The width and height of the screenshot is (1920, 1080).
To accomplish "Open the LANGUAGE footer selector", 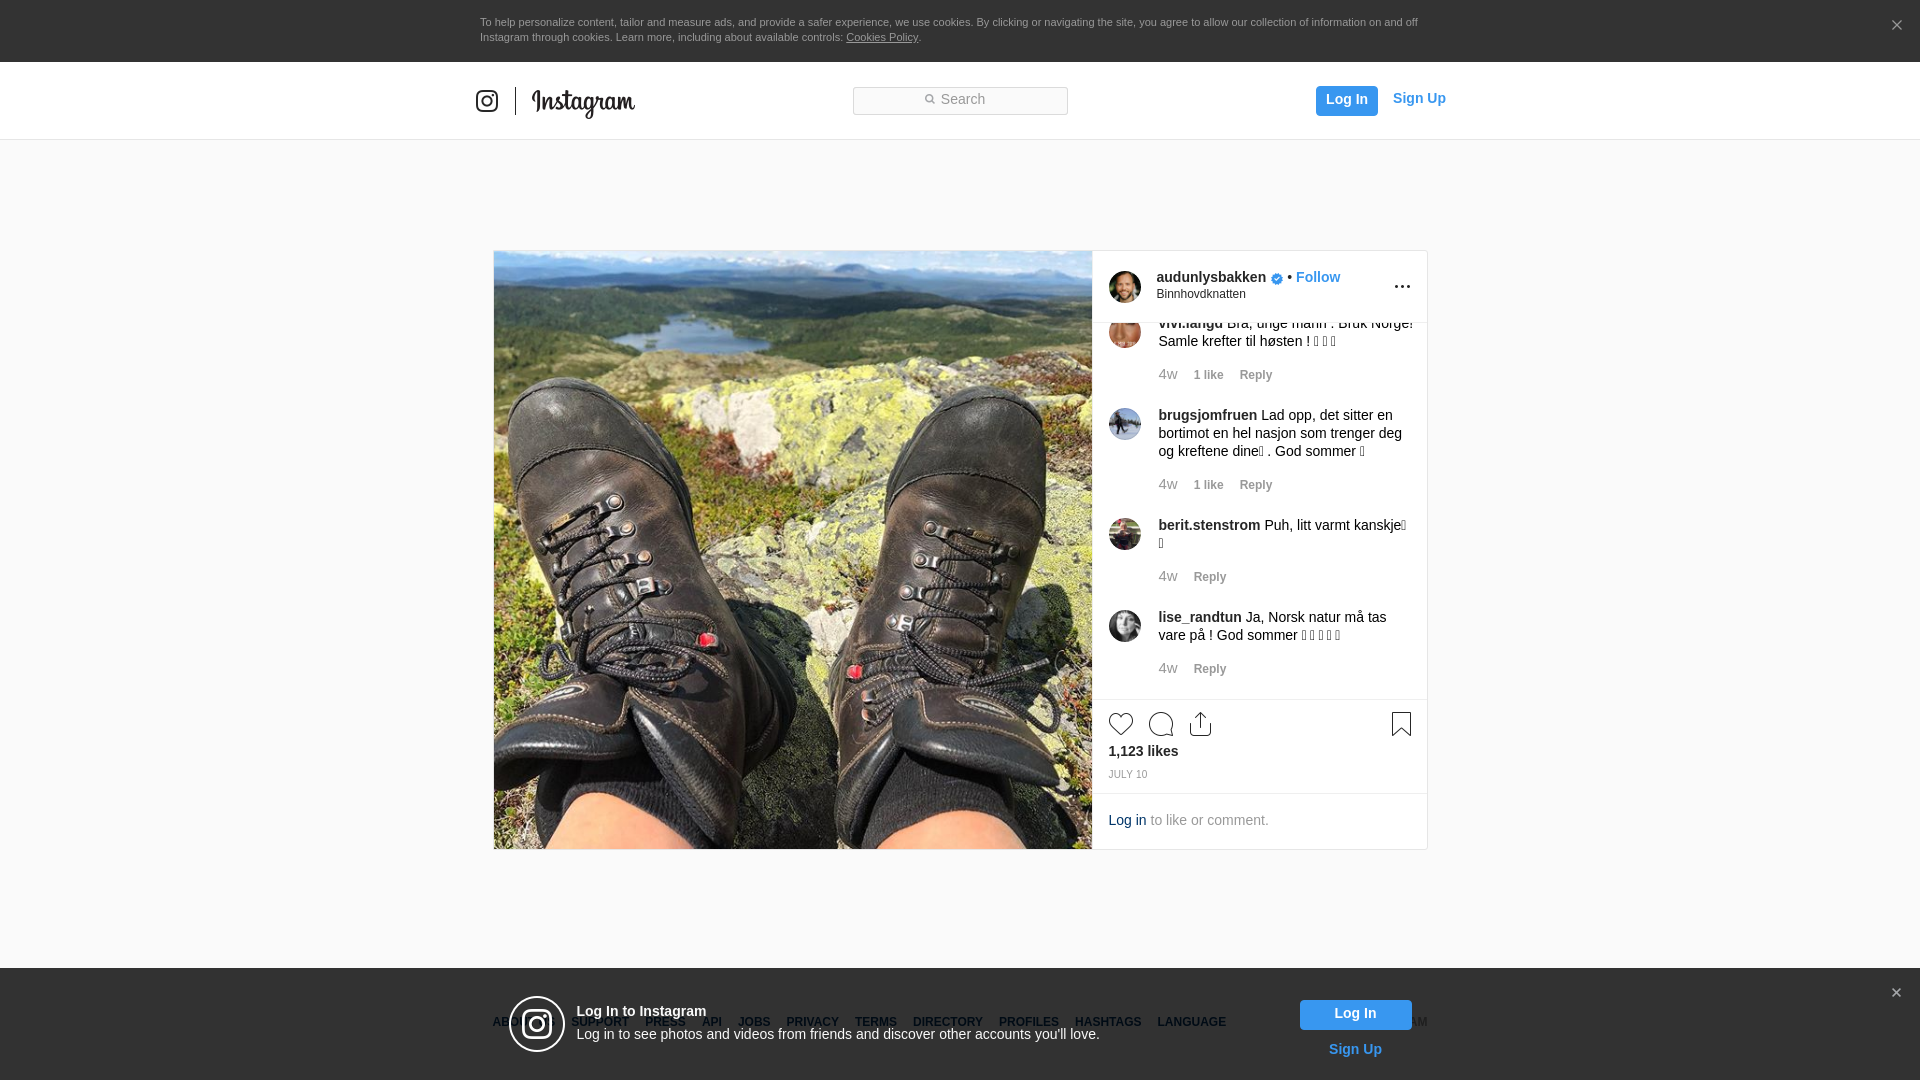I will click(x=1192, y=1022).
